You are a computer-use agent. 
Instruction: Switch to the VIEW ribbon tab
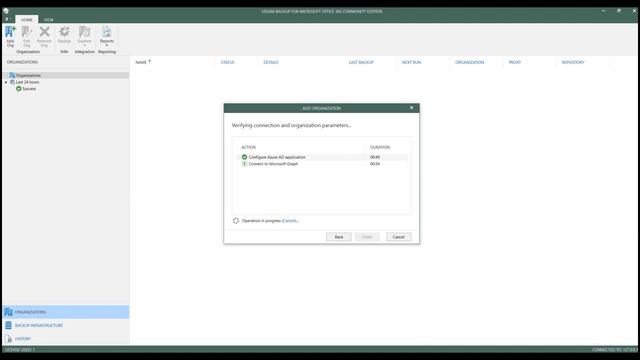[x=49, y=20]
